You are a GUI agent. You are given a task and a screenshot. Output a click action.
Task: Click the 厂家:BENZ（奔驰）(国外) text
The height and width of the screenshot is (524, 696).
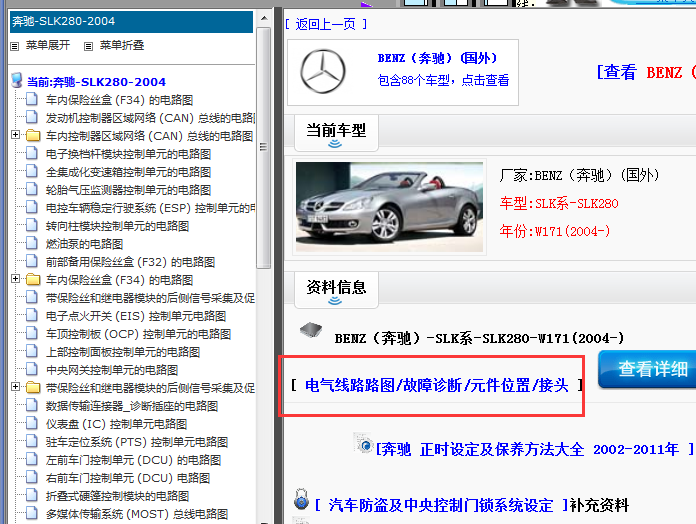click(x=579, y=175)
